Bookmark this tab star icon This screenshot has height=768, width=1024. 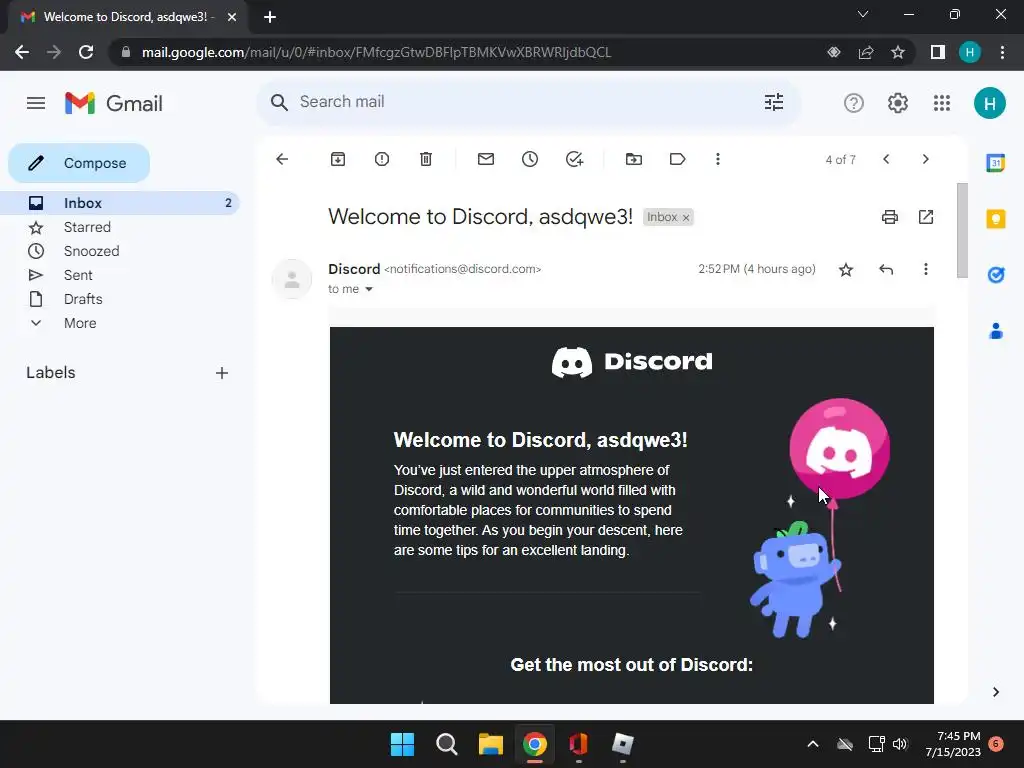pos(898,52)
